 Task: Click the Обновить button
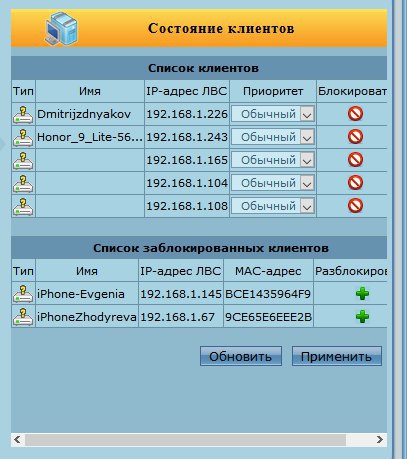(x=241, y=356)
